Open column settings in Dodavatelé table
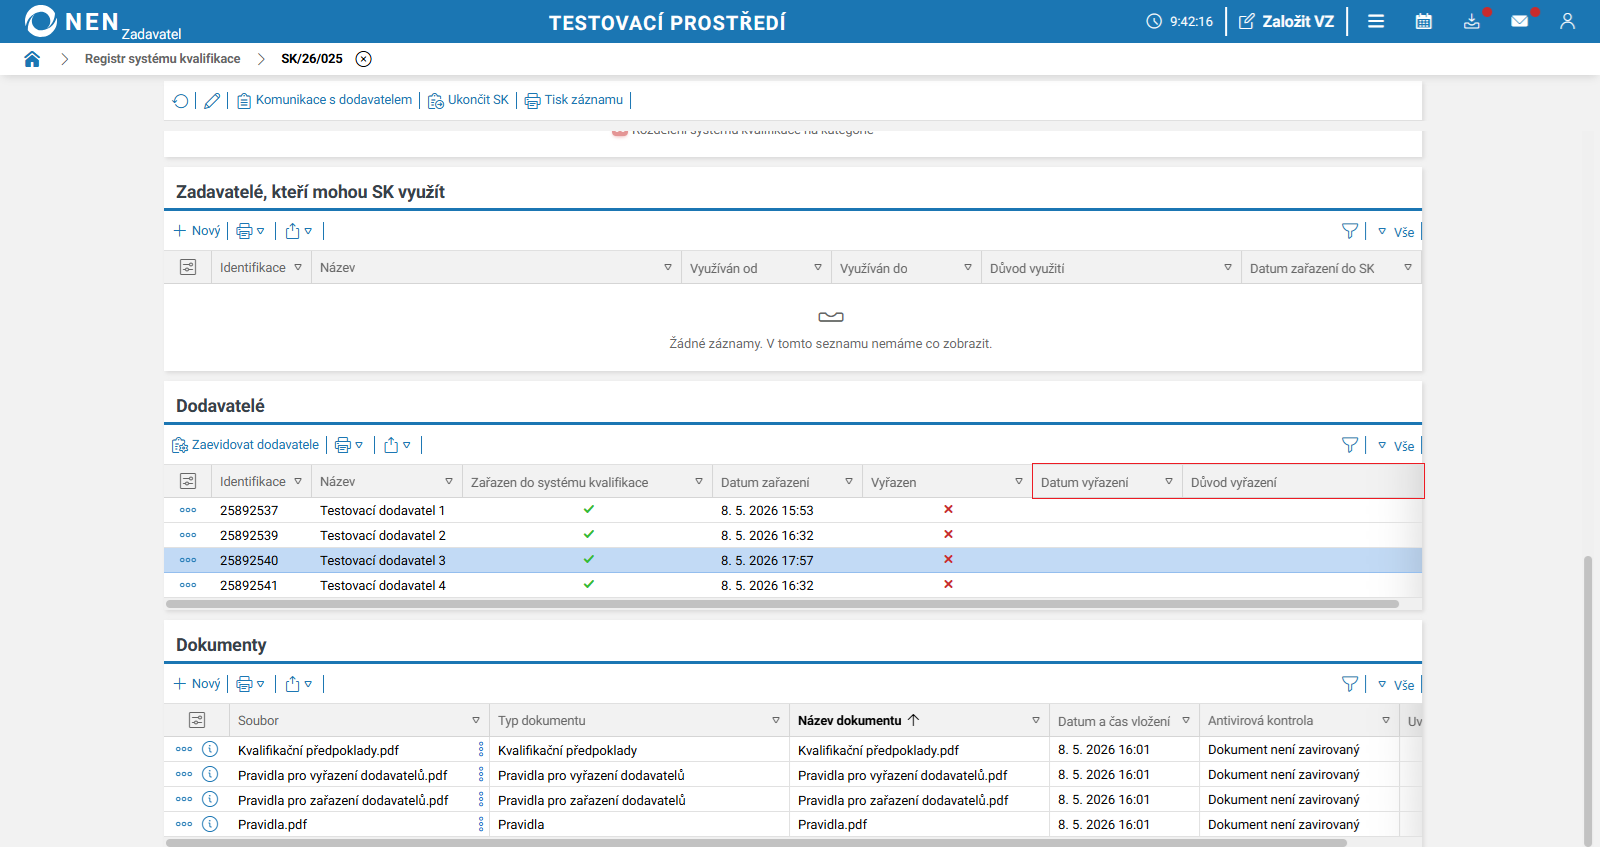Image resolution: width=1600 pixels, height=847 pixels. [x=188, y=481]
